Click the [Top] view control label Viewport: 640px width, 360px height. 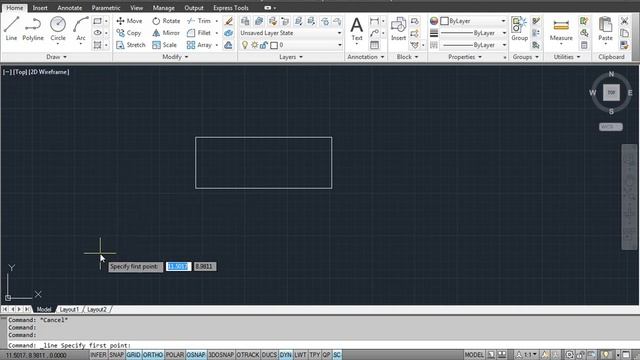coord(20,72)
